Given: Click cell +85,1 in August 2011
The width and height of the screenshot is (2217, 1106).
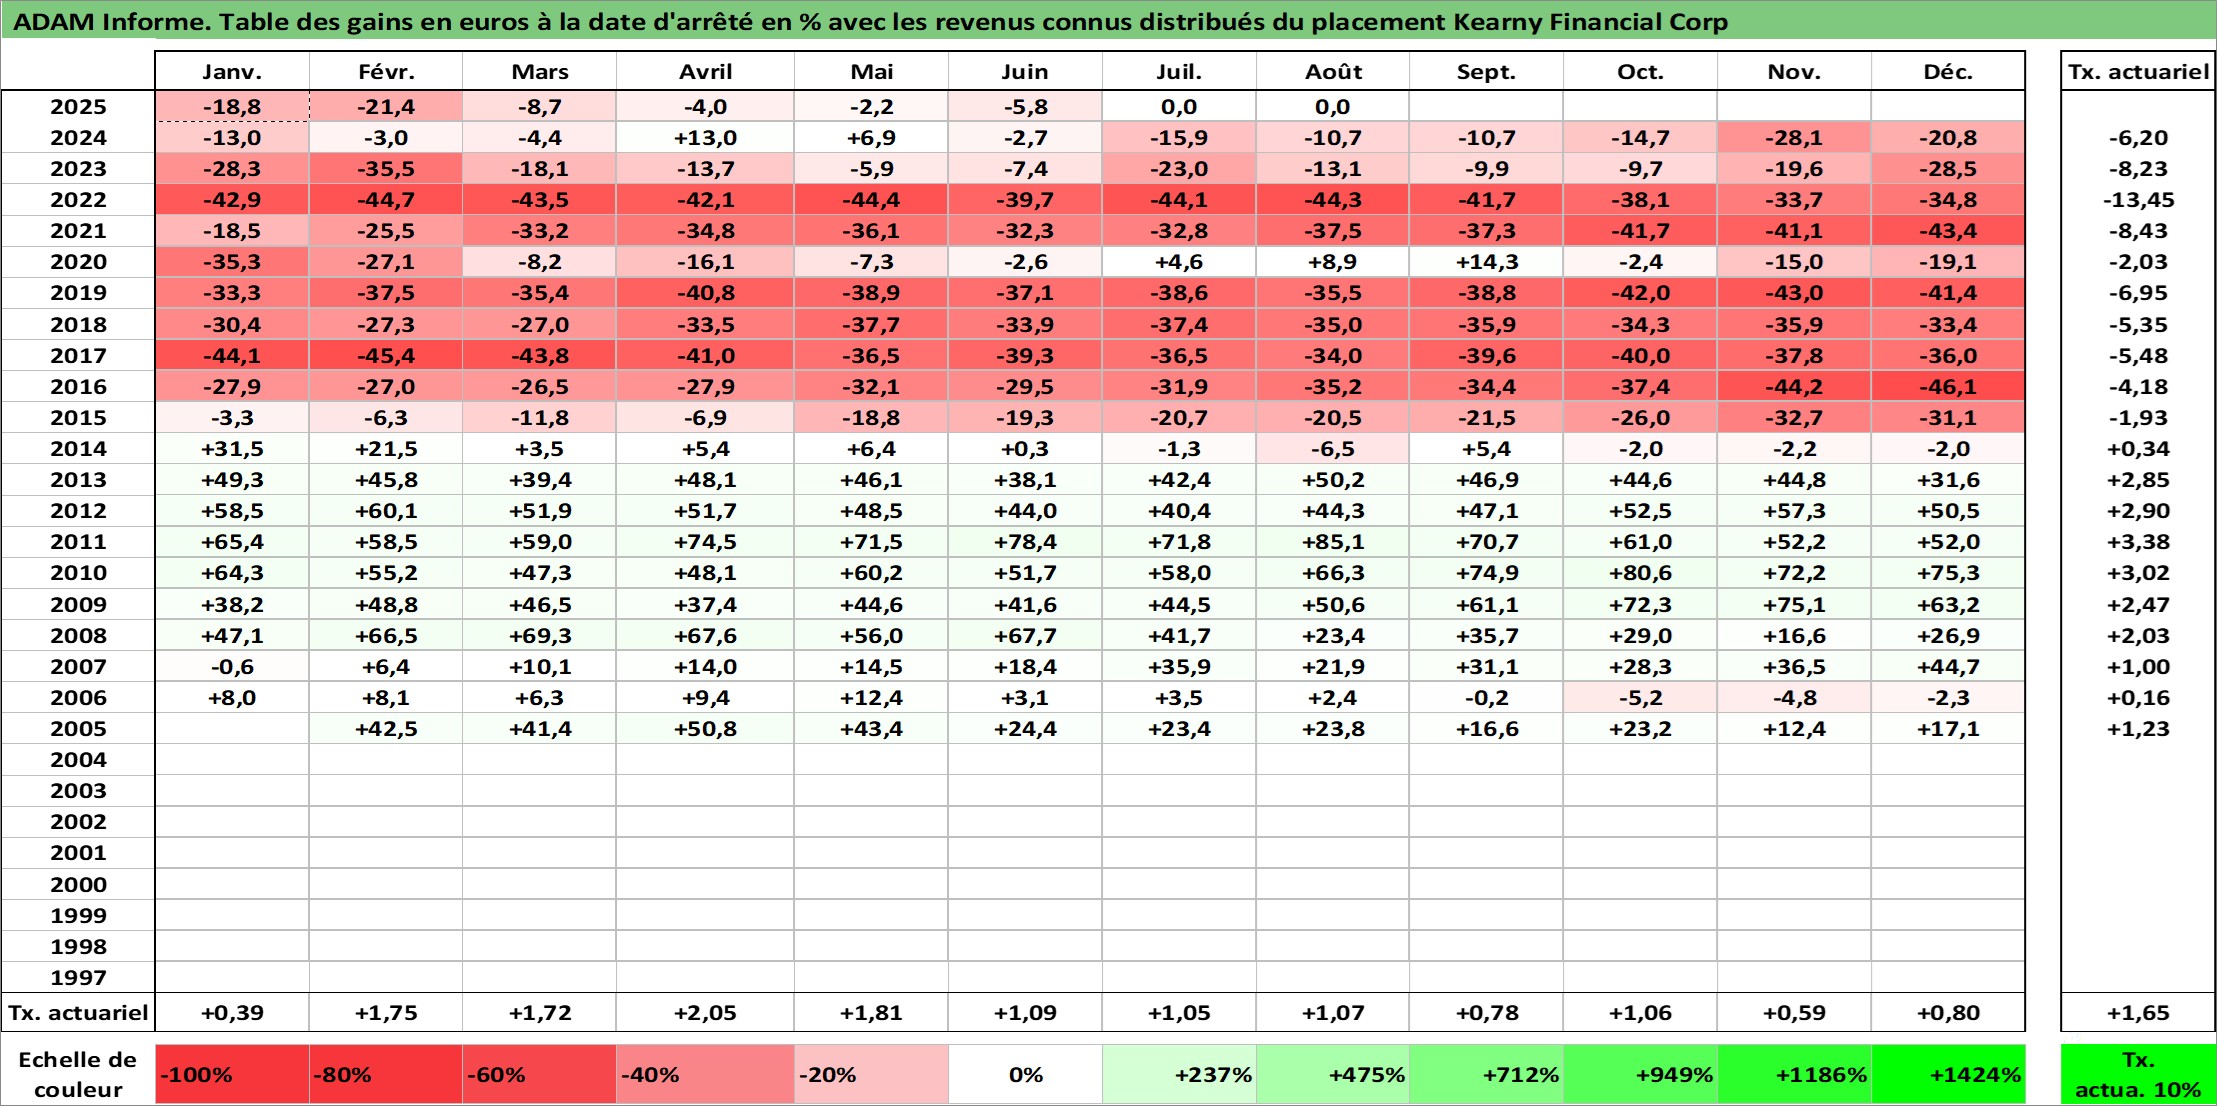Looking at the screenshot, I should coord(1333,542).
